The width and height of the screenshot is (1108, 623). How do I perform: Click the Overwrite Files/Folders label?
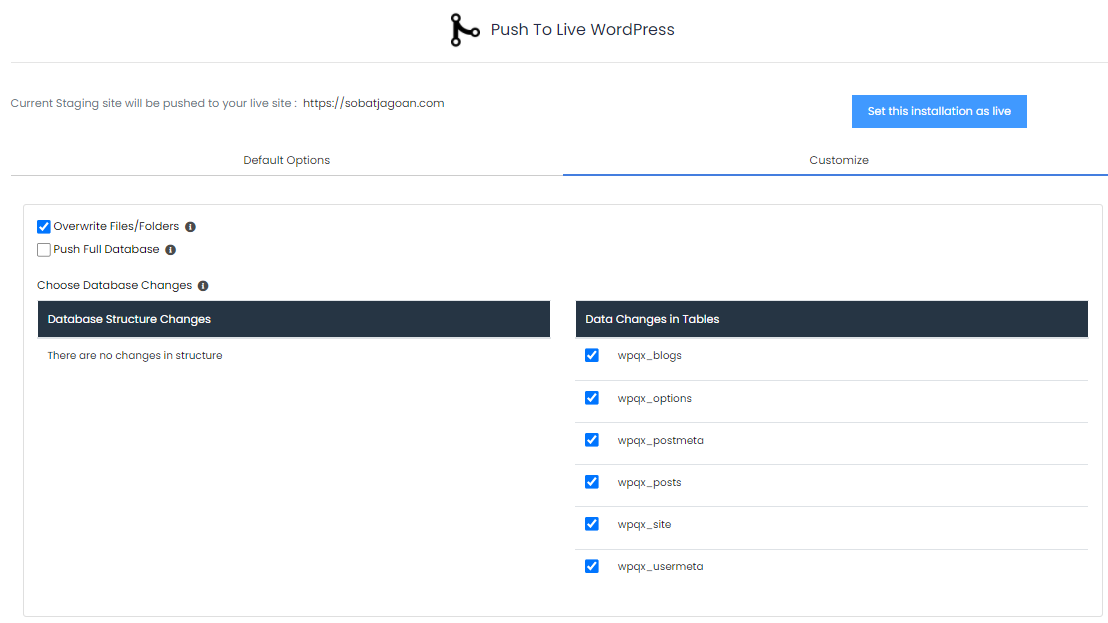(116, 226)
